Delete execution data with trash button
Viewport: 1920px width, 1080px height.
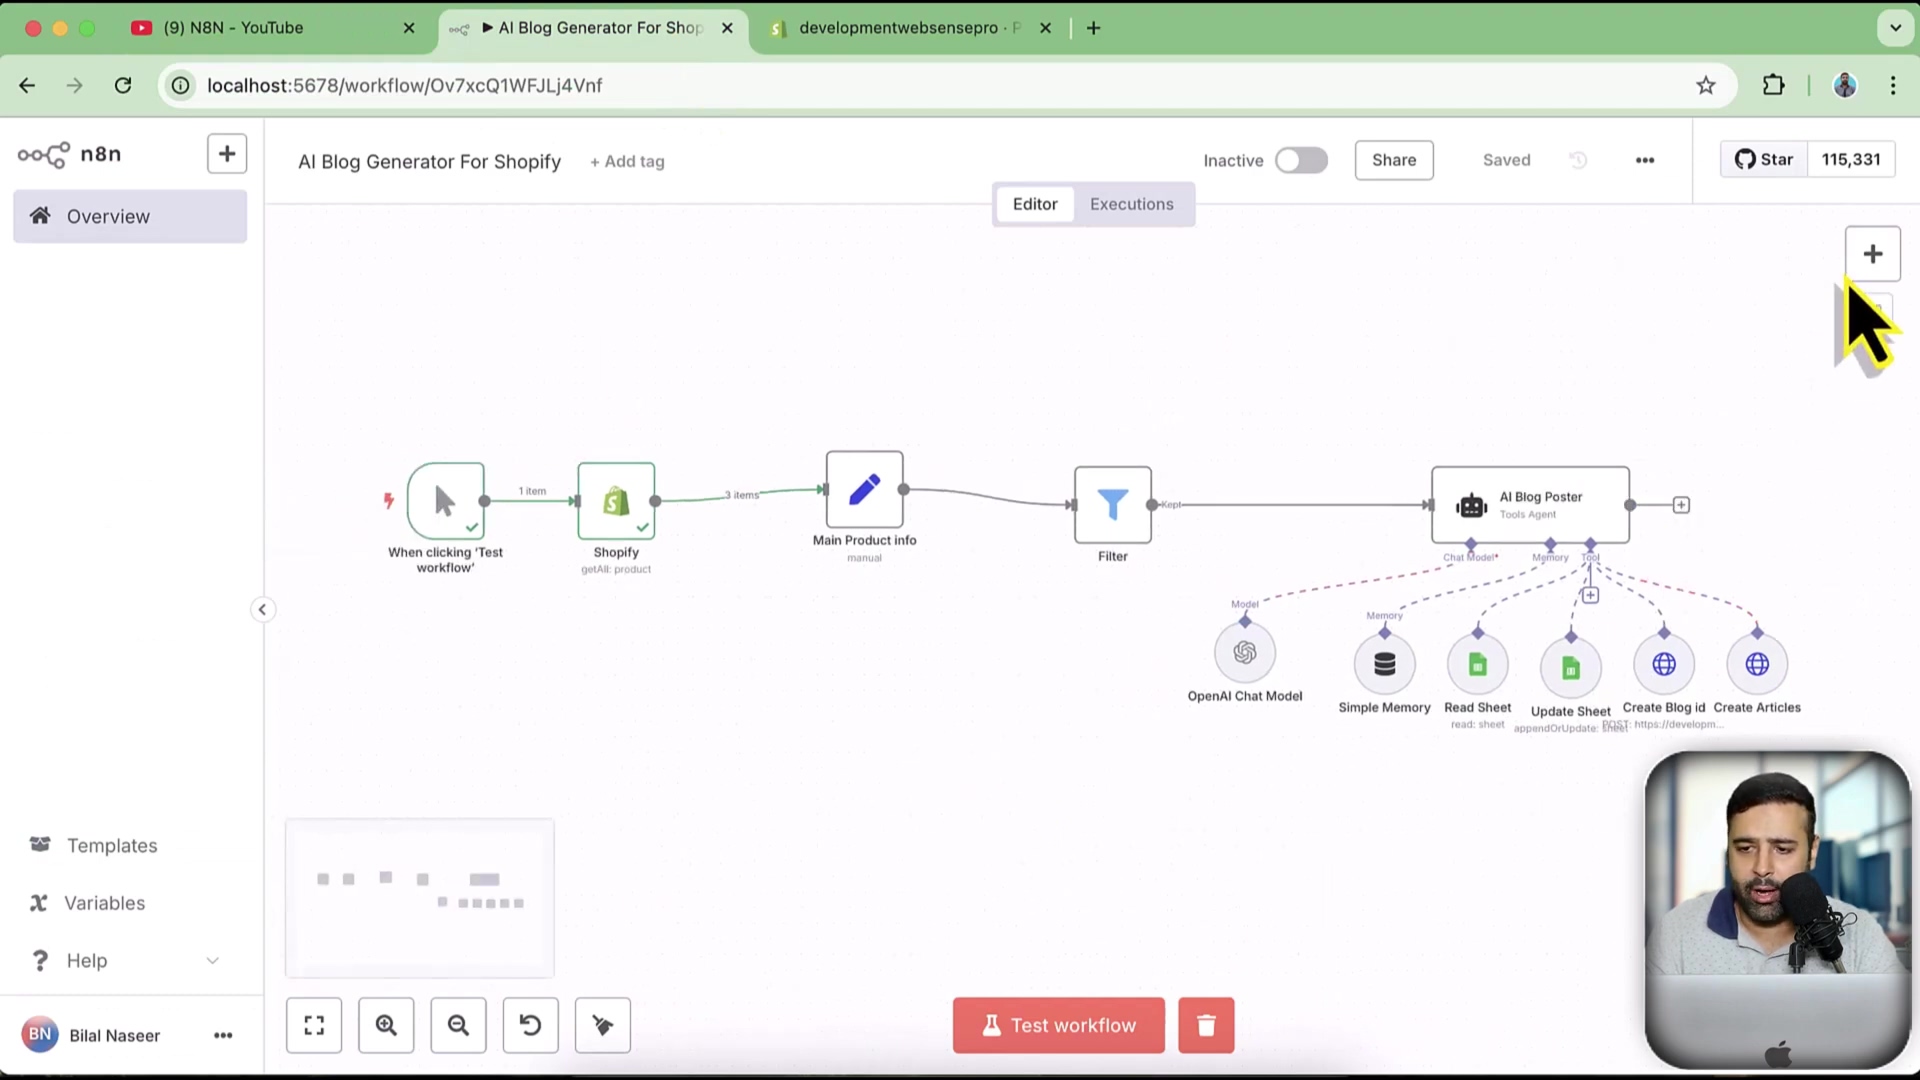point(1206,1025)
